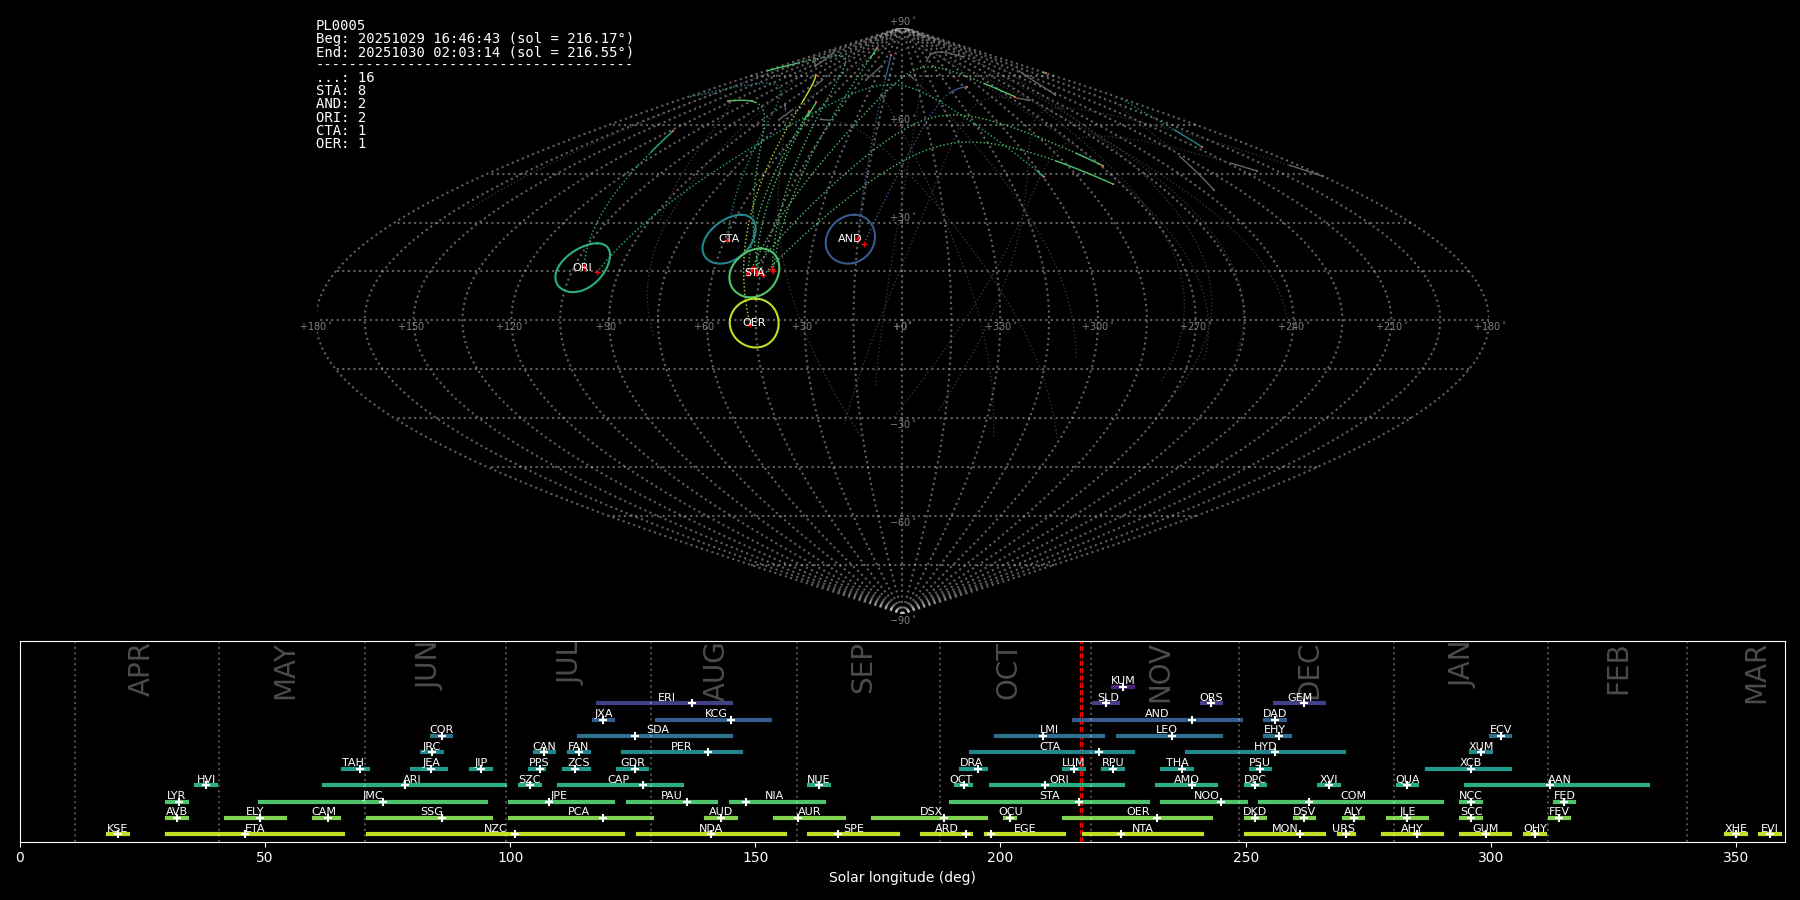Click the blue AND radiant circle

coord(850,239)
